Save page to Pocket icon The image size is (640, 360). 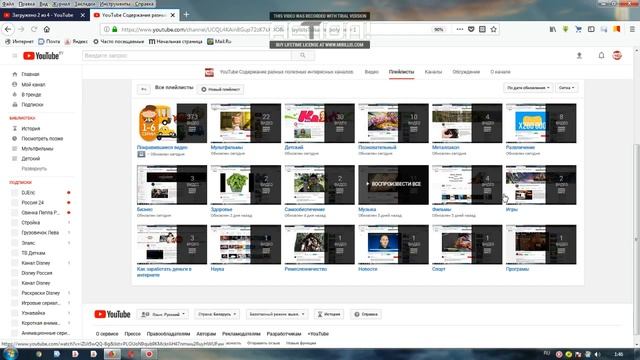click(x=471, y=29)
